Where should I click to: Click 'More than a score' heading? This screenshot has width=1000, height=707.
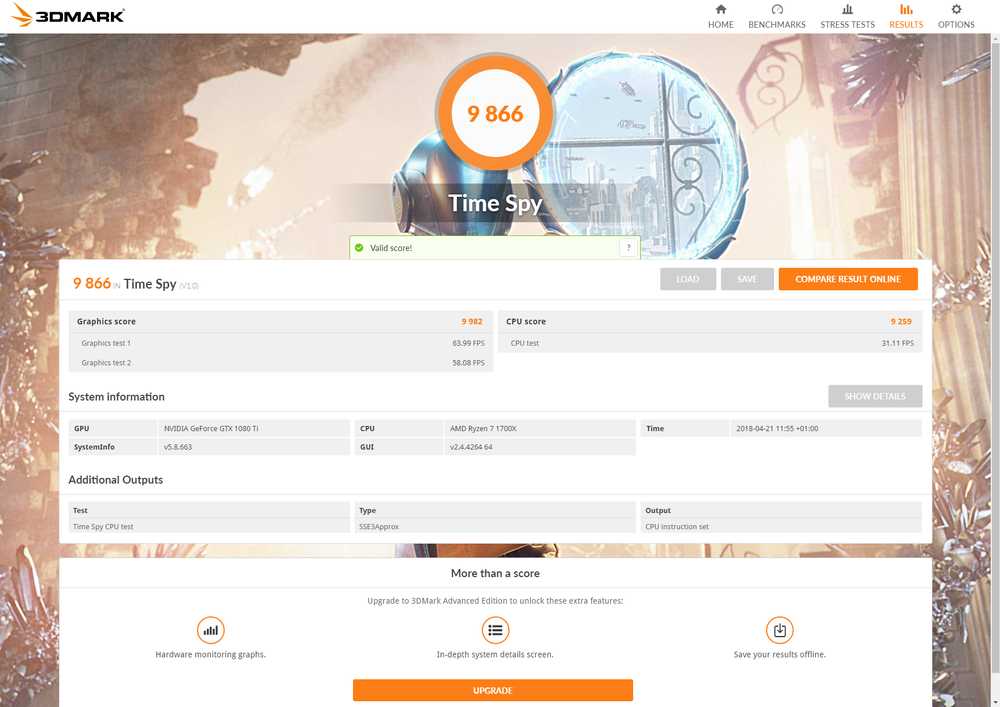495,573
